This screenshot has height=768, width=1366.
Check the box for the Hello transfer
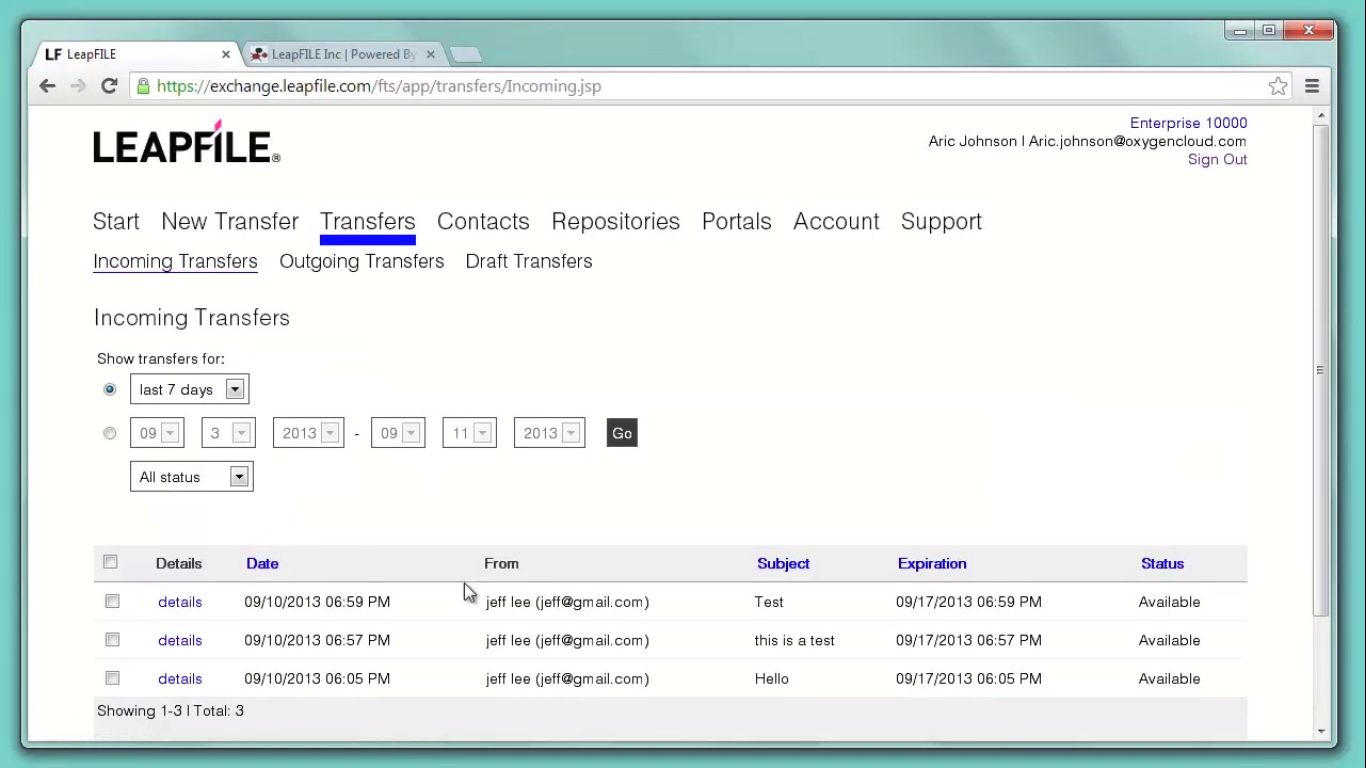112,678
